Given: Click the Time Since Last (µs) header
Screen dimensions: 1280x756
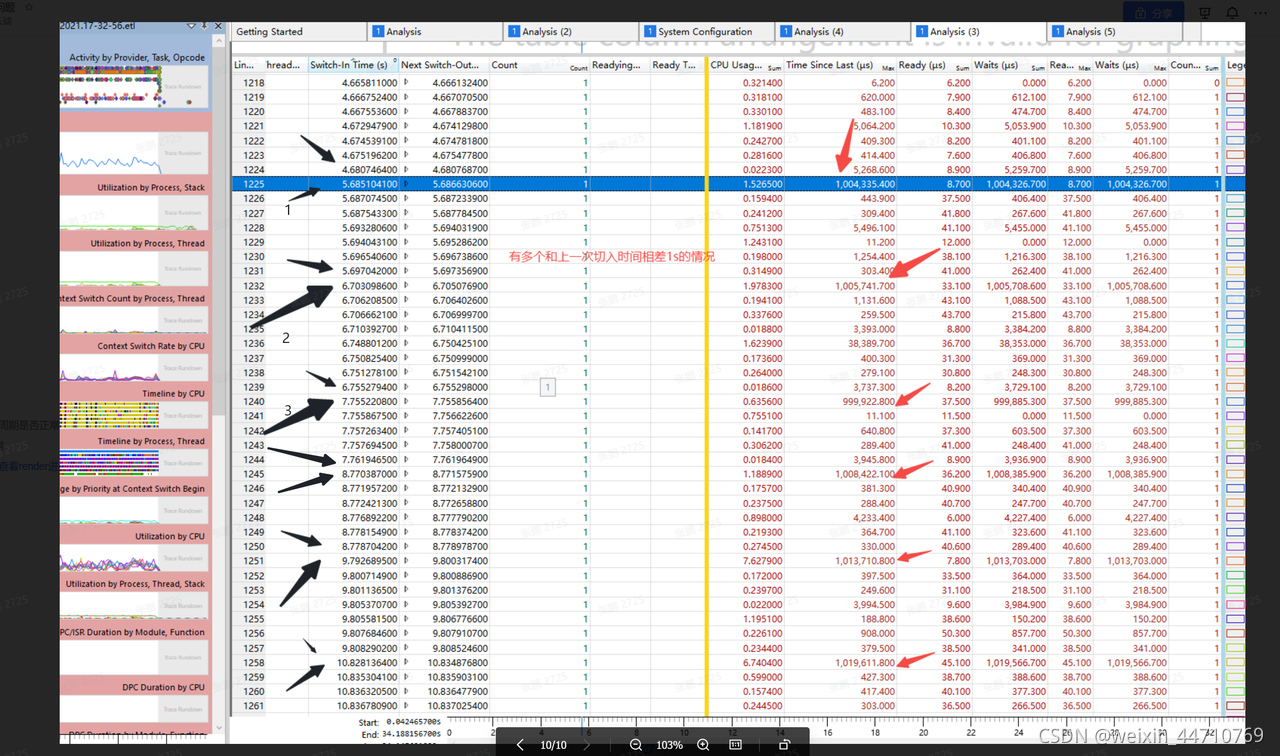Looking at the screenshot, I should click(x=840, y=65).
